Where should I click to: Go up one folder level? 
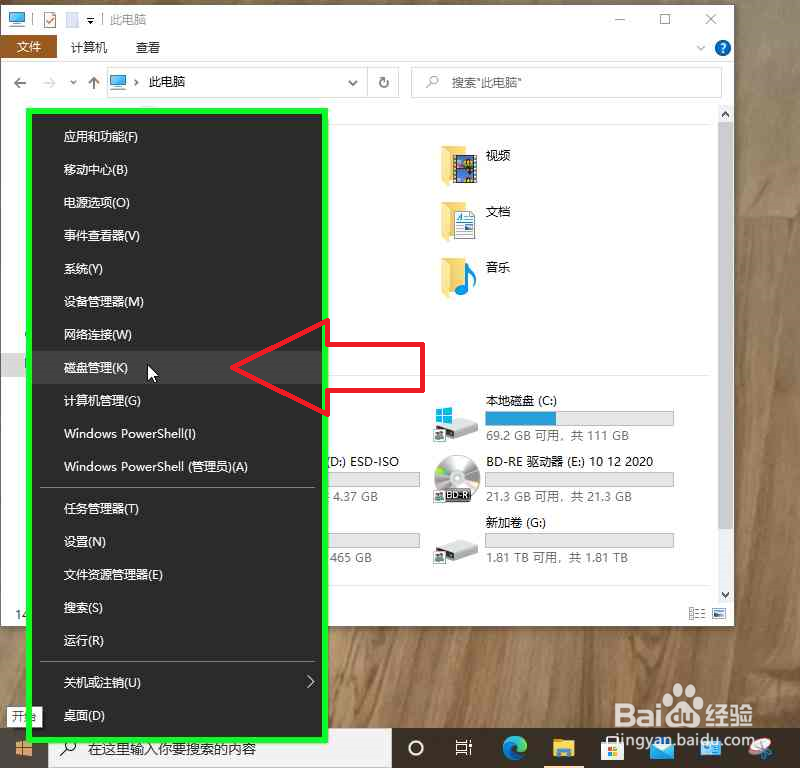94,83
